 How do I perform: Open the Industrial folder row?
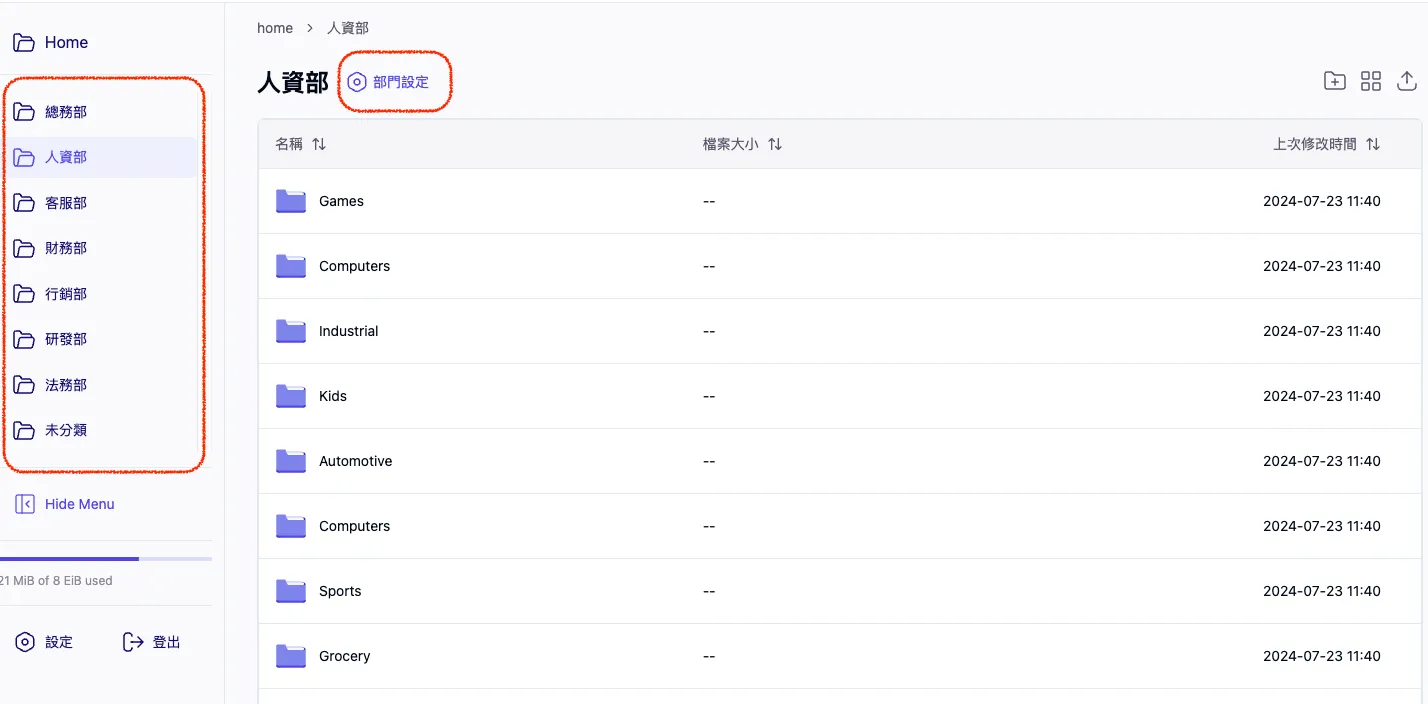(348, 331)
